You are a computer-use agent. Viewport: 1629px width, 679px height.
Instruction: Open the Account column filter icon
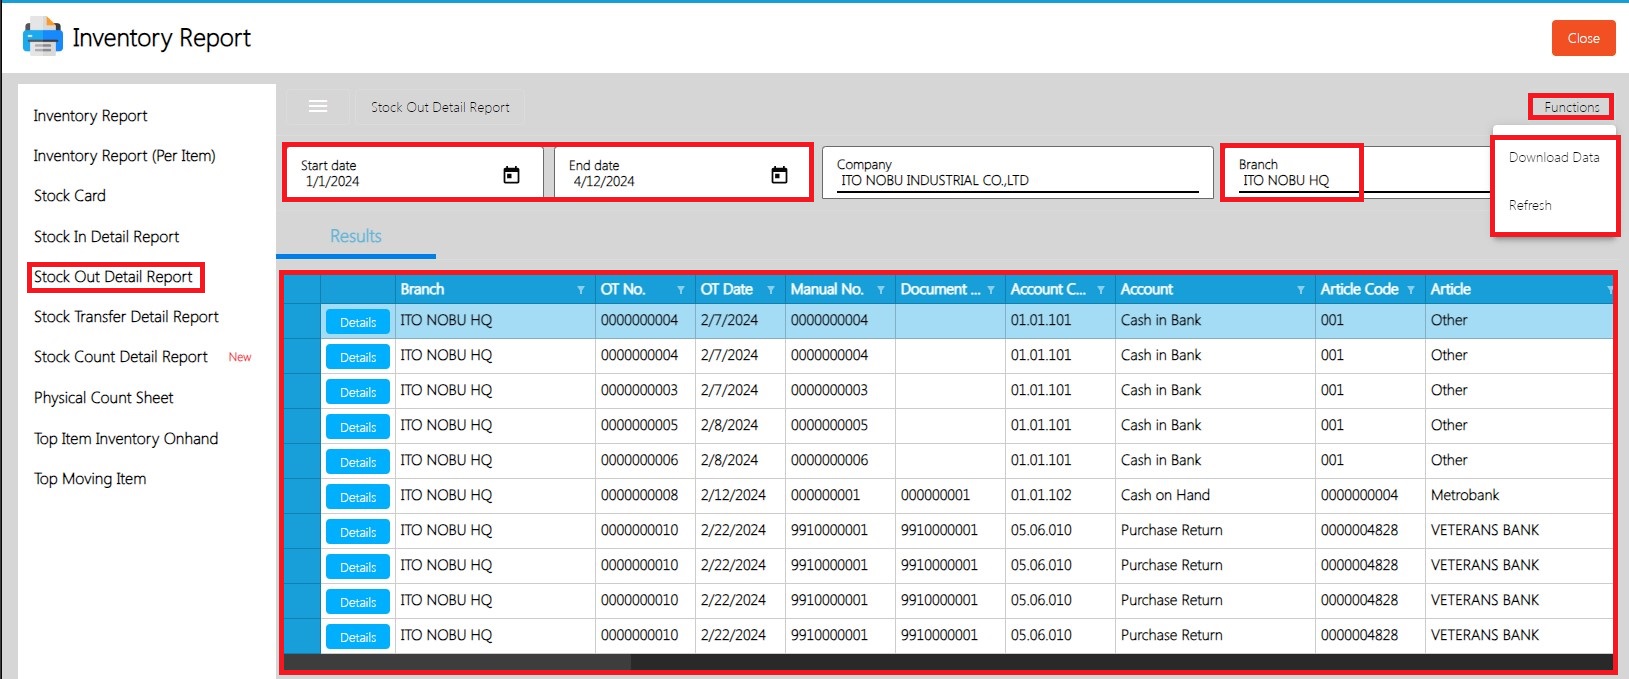tap(1301, 290)
